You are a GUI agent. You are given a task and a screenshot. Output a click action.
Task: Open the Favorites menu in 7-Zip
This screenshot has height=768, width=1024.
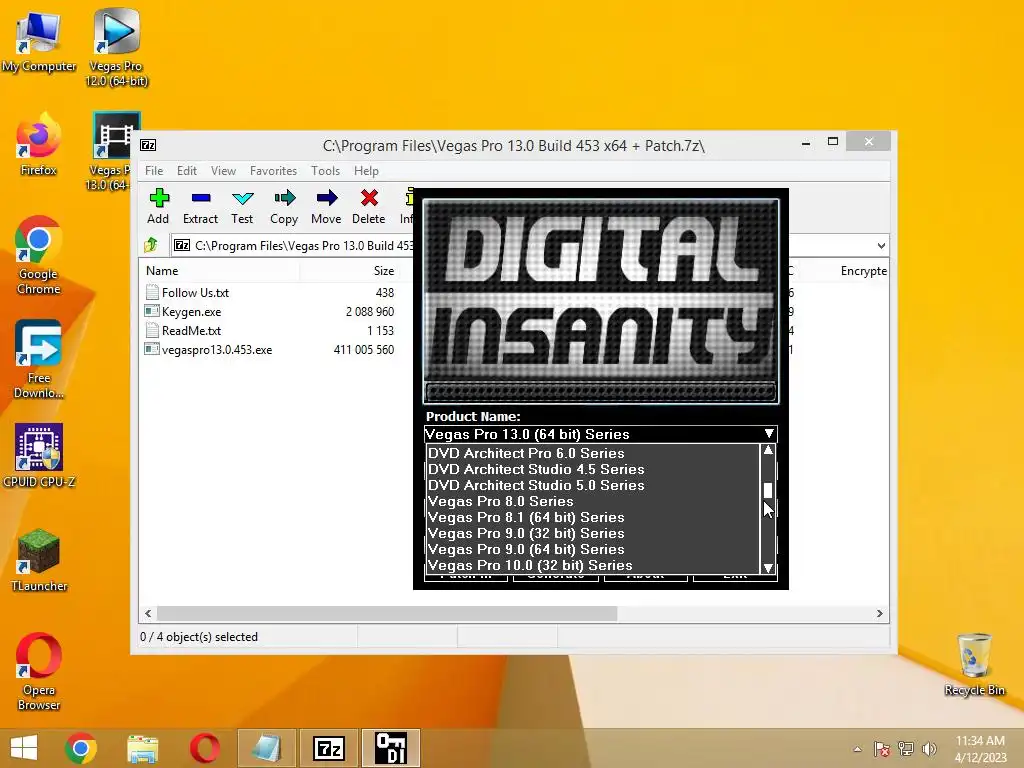pos(273,170)
